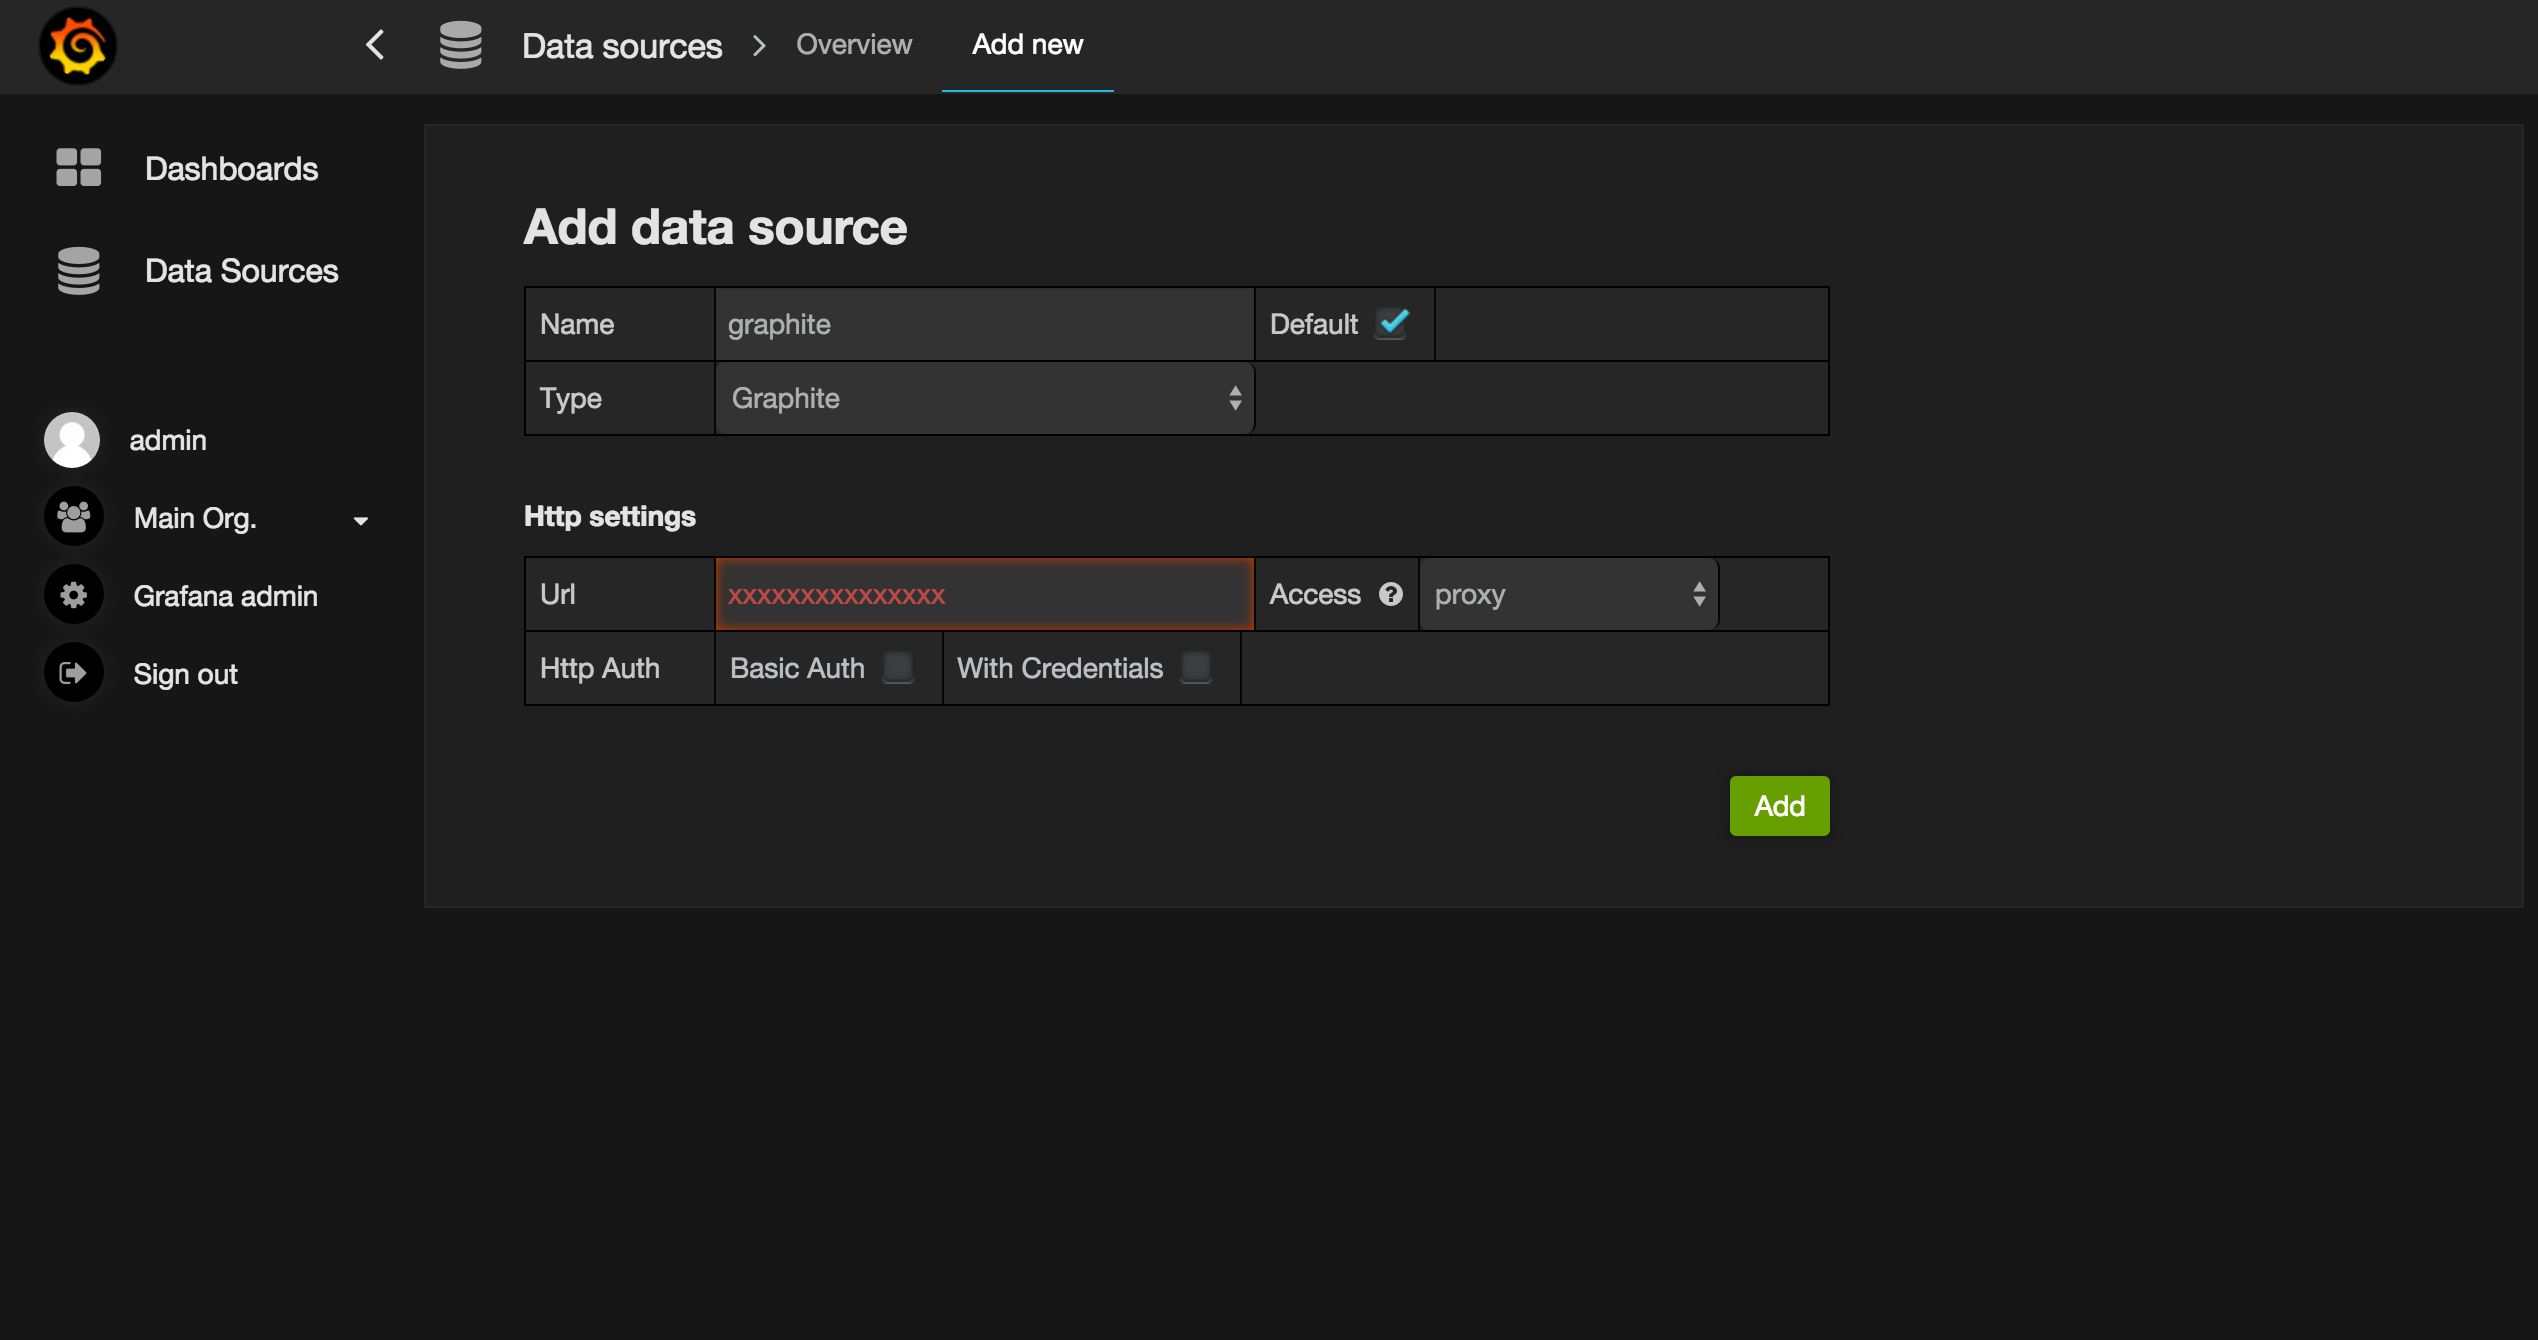This screenshot has height=1340, width=2538.
Task: Focus the Name input field with graphite
Action: (985, 324)
